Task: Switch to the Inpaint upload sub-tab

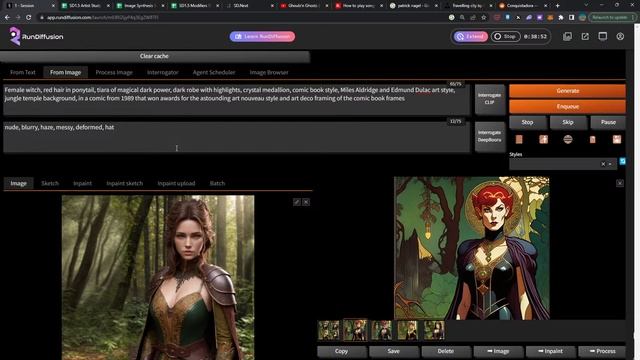Action: 176,183
